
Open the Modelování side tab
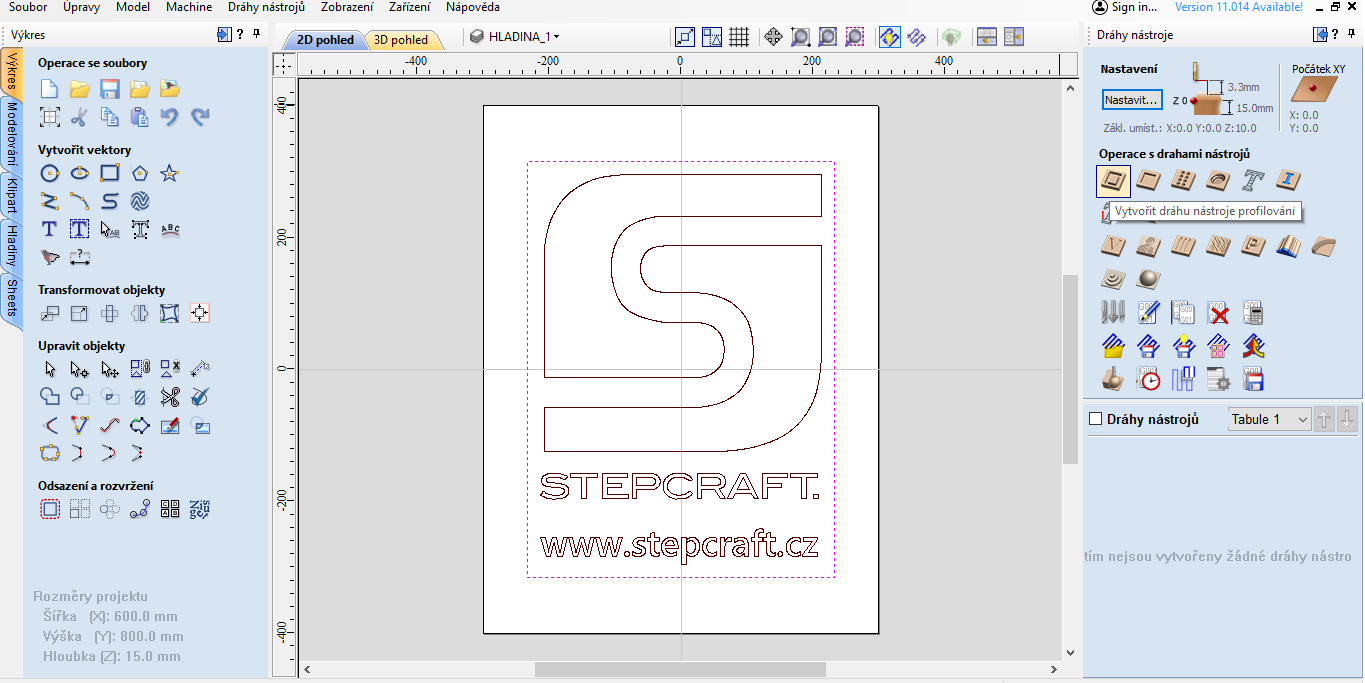click(12, 135)
